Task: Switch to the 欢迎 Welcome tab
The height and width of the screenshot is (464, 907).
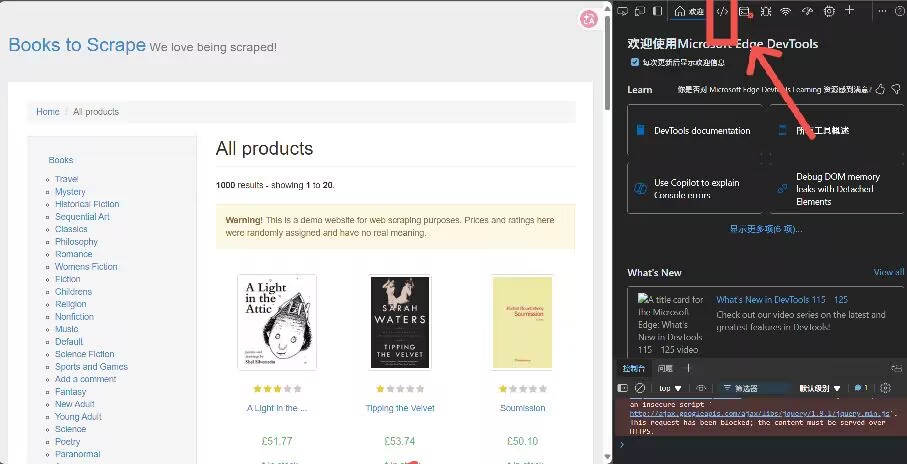Action: pyautogui.click(x=690, y=12)
